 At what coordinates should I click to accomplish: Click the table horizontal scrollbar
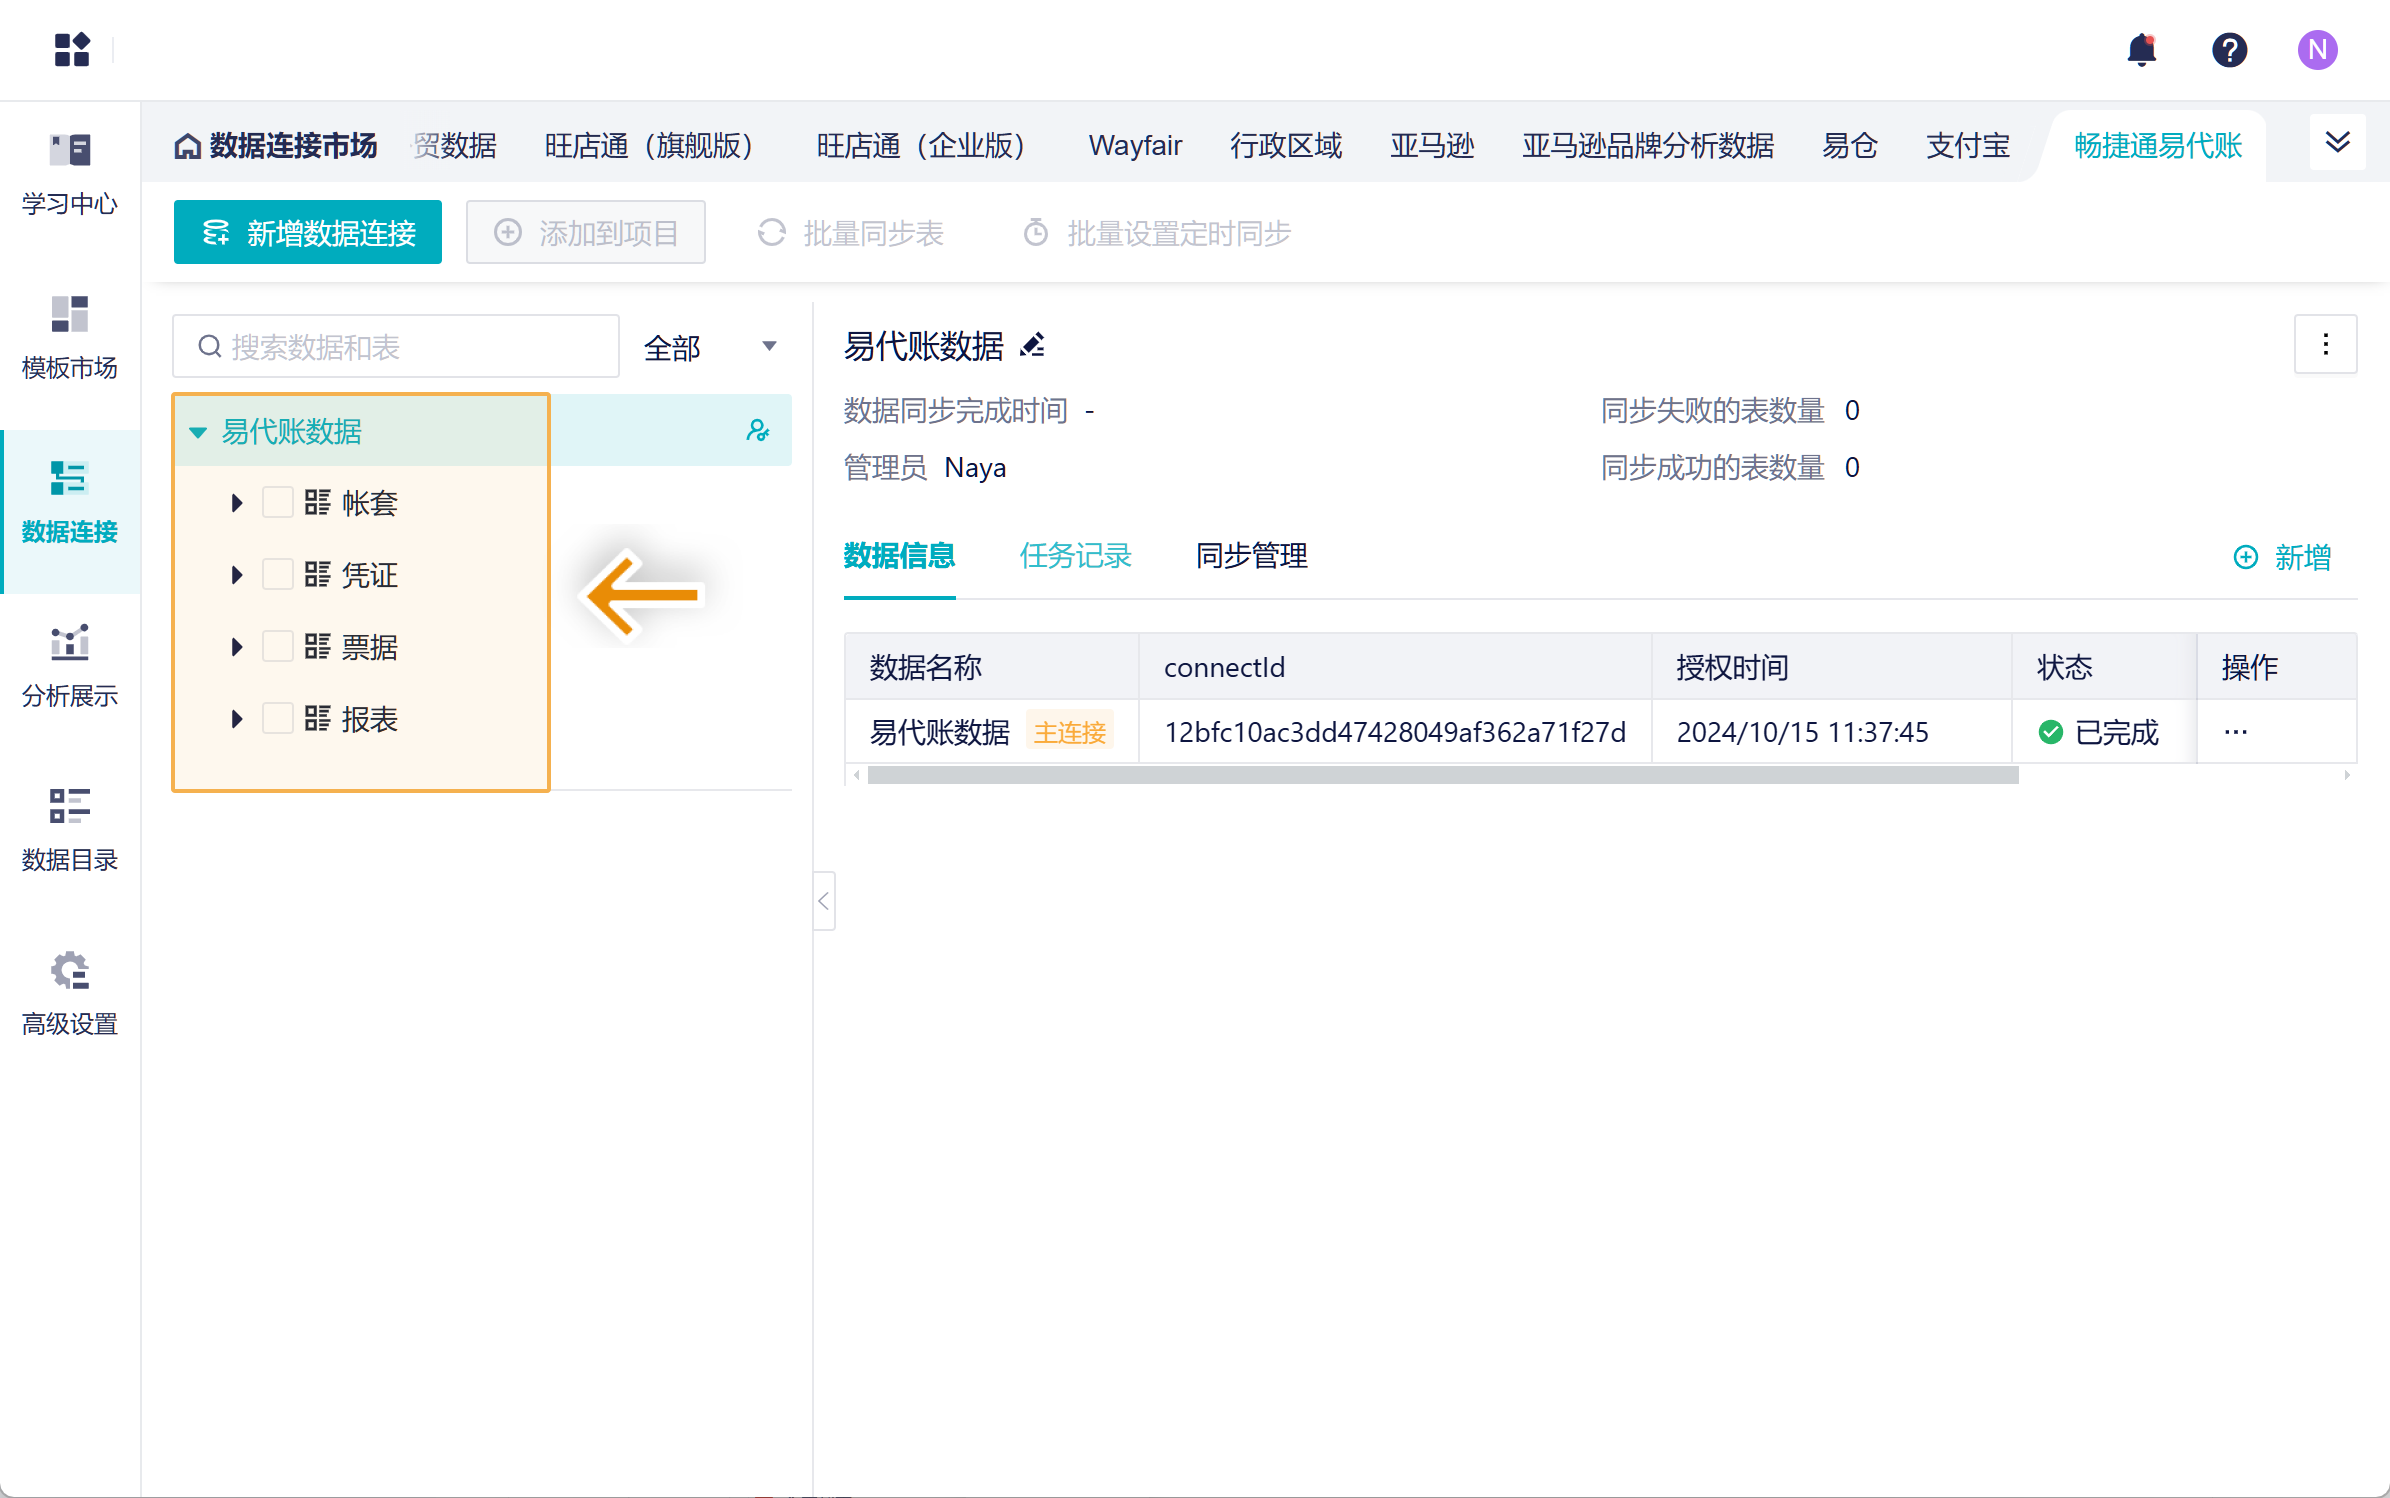[x=1442, y=775]
